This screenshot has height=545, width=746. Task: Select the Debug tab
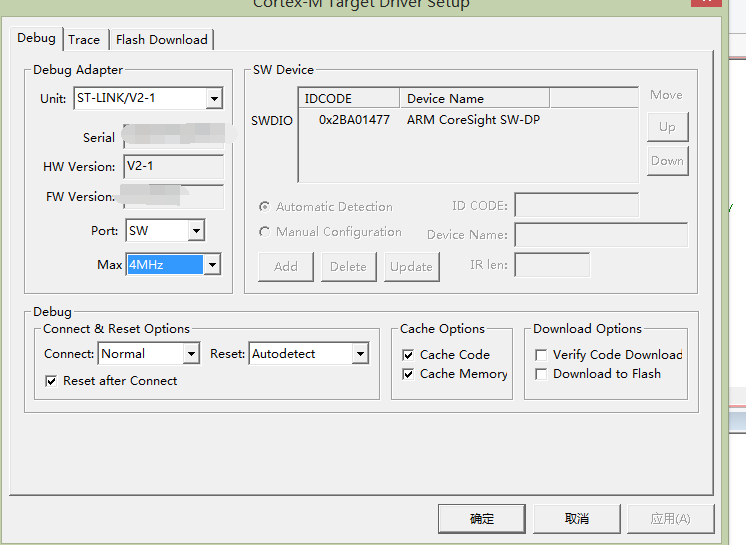tap(37, 38)
